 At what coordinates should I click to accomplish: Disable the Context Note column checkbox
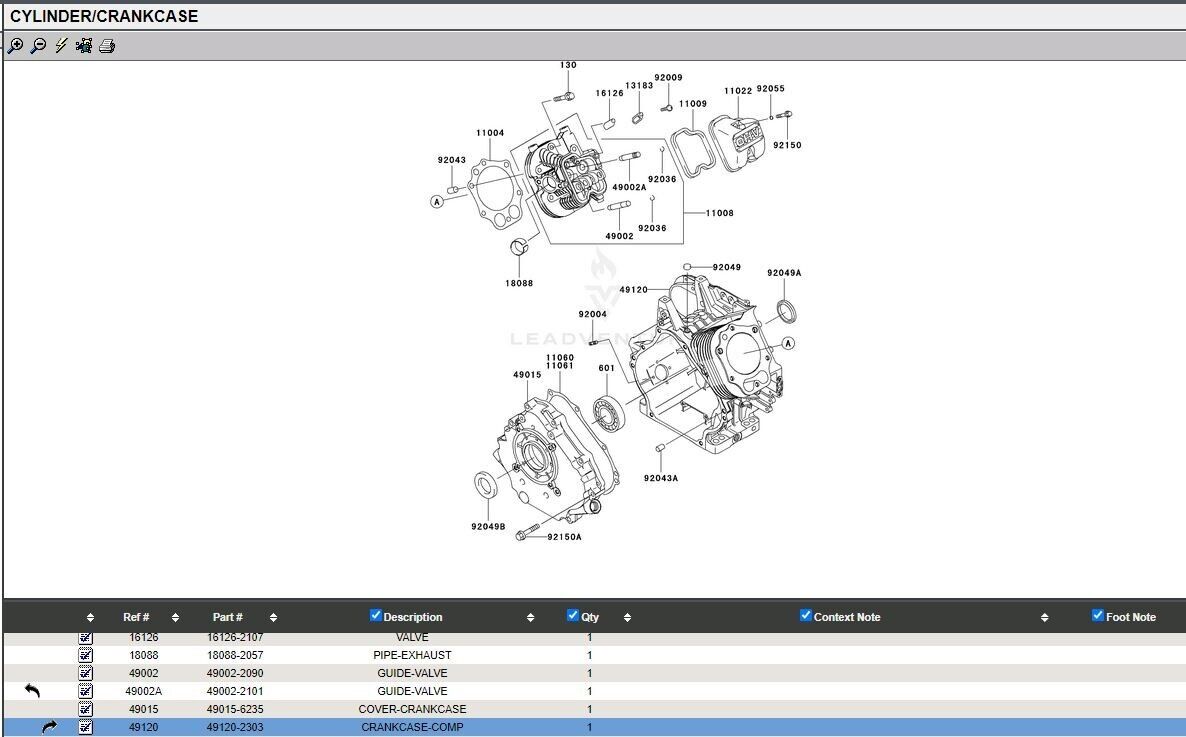coord(806,616)
